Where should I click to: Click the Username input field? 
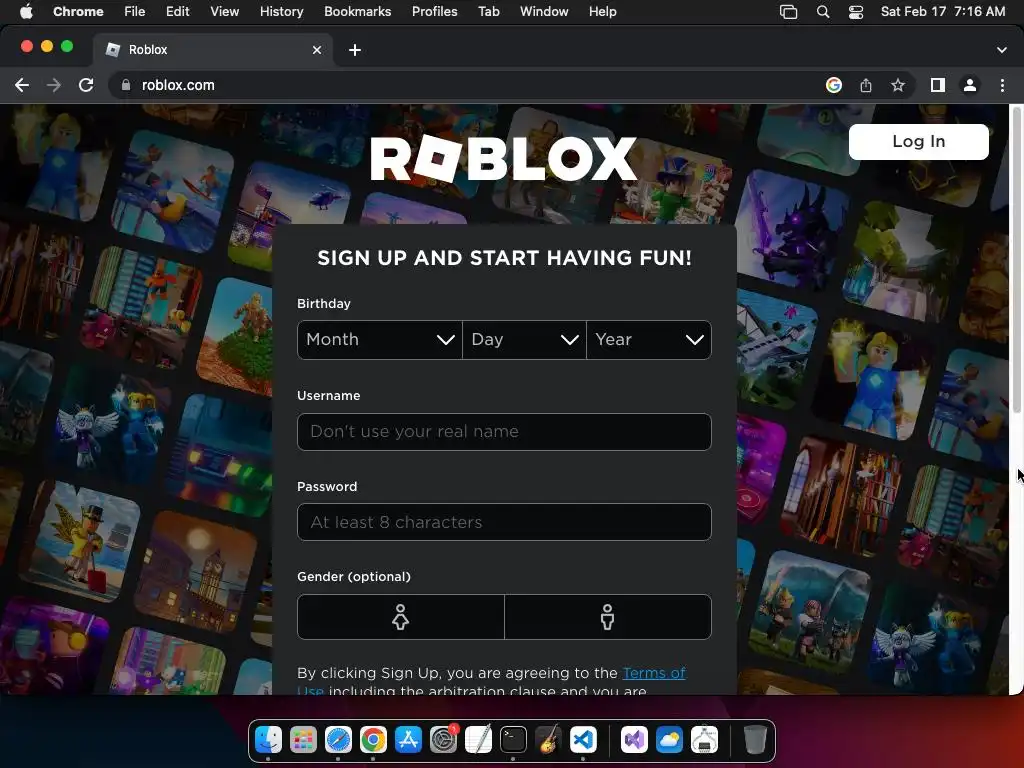tap(504, 432)
